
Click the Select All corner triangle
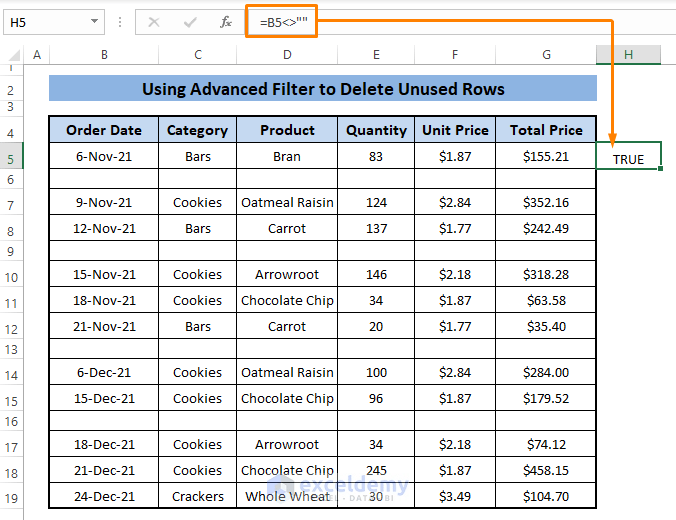coord(14,55)
